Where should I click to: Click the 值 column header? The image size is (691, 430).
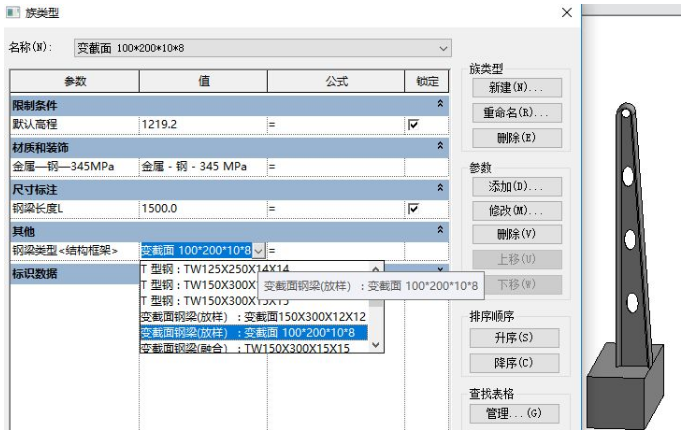pyautogui.click(x=203, y=82)
